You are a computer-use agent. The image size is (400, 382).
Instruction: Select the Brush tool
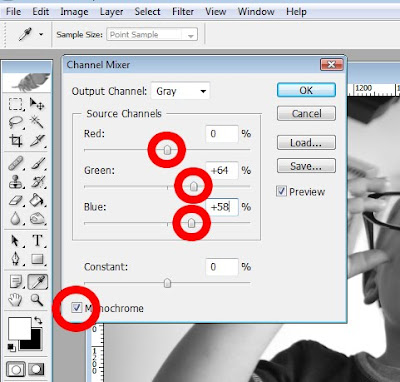(38, 163)
